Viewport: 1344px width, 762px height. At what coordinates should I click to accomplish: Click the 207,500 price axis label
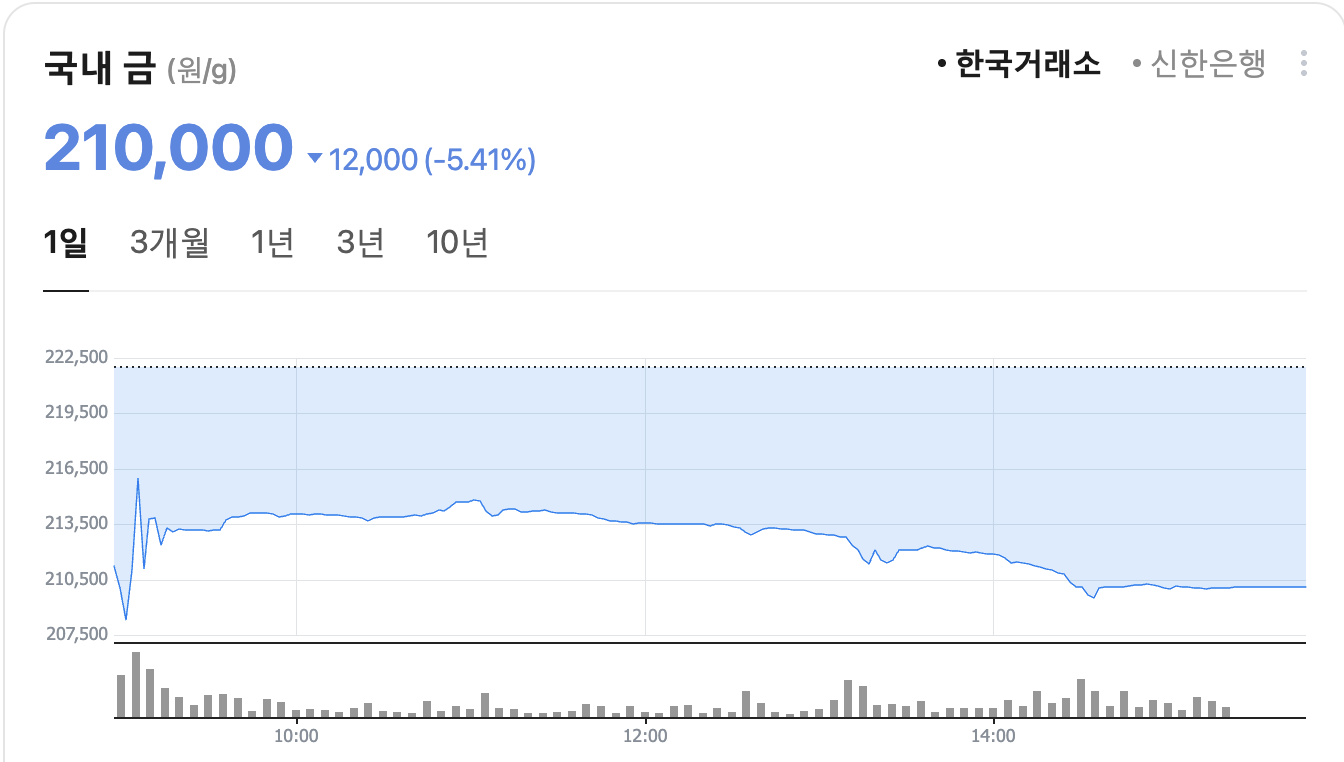(x=77, y=634)
